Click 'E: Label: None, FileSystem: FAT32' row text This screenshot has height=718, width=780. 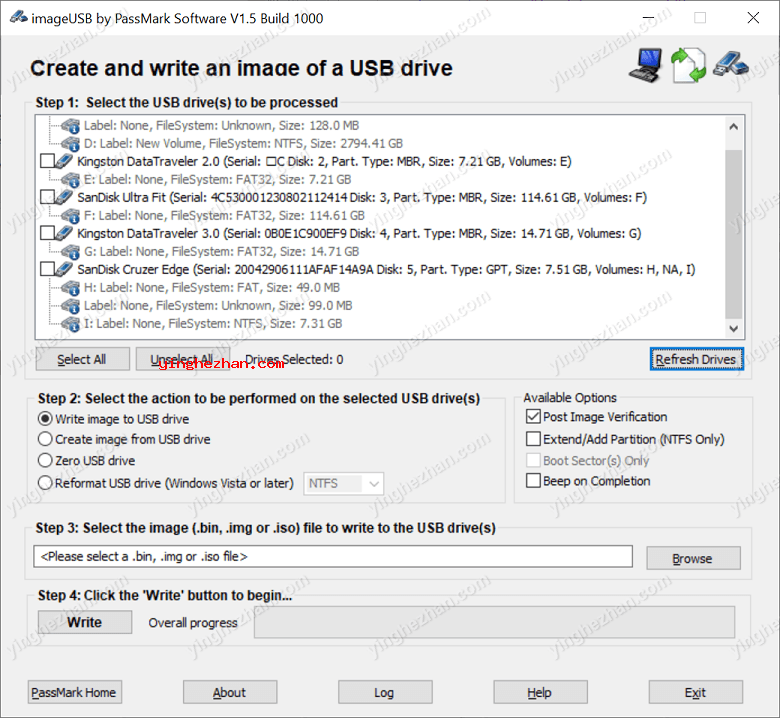pyautogui.click(x=218, y=179)
